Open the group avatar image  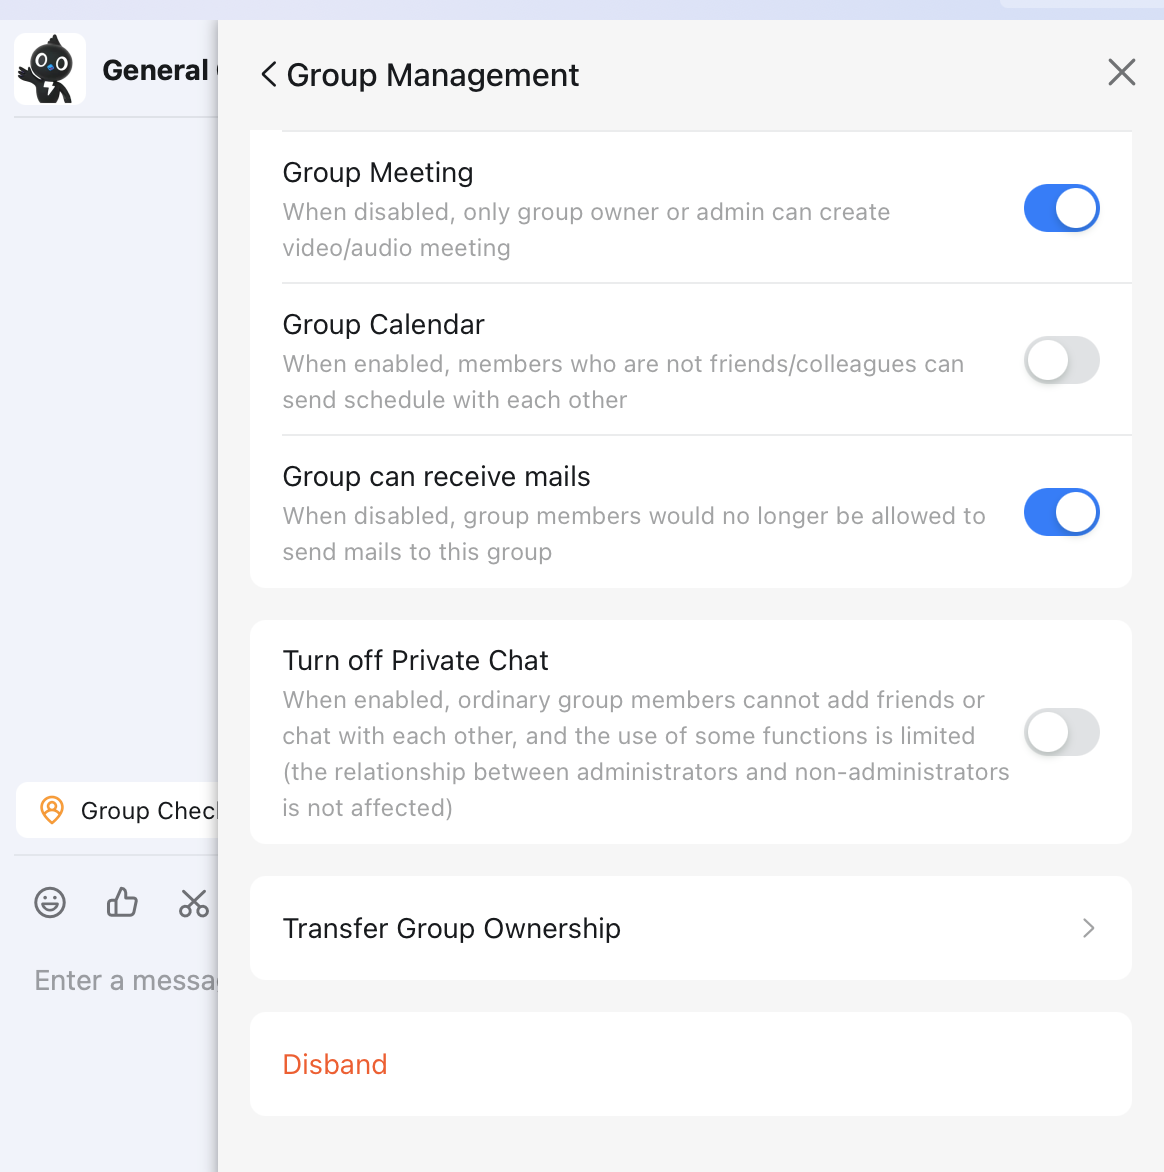tap(50, 68)
